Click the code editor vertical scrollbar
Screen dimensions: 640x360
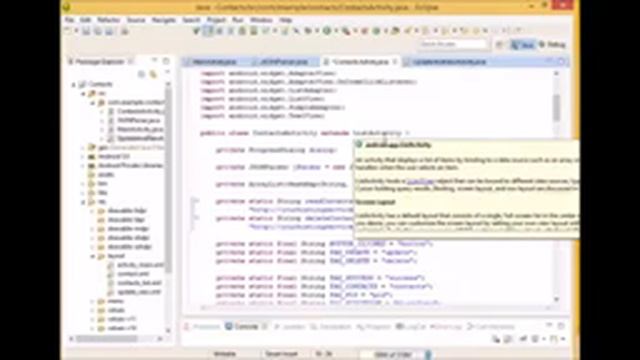(556, 108)
